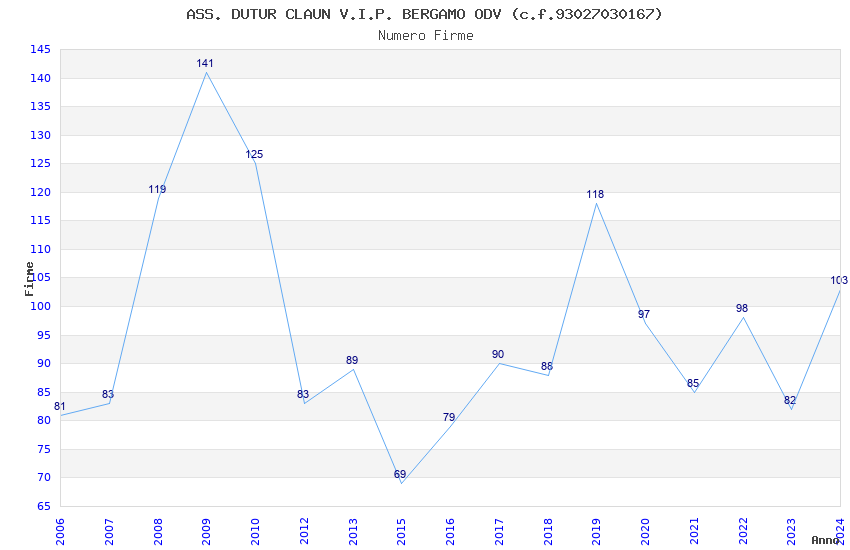The width and height of the screenshot is (850, 550).
Task: Click the y-axis value 120
Action: click(41, 192)
